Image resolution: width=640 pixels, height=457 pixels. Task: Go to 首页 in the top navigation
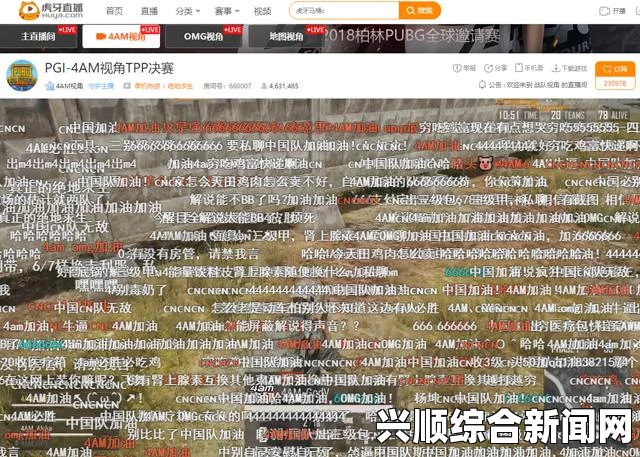114,11
